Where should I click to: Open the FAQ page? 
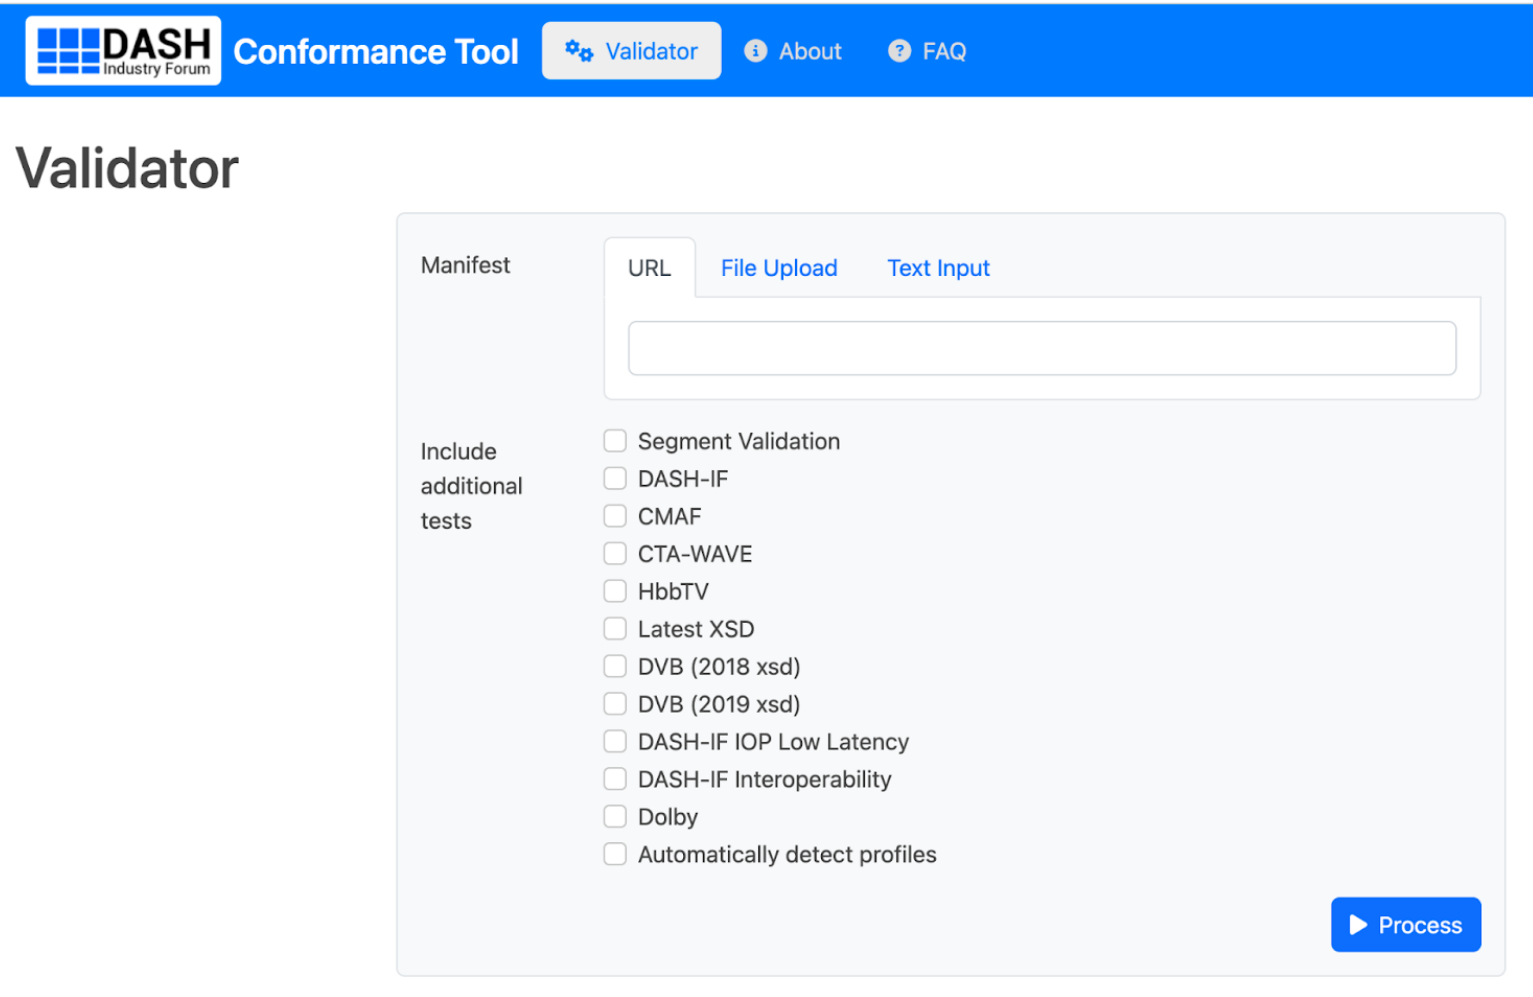(941, 50)
